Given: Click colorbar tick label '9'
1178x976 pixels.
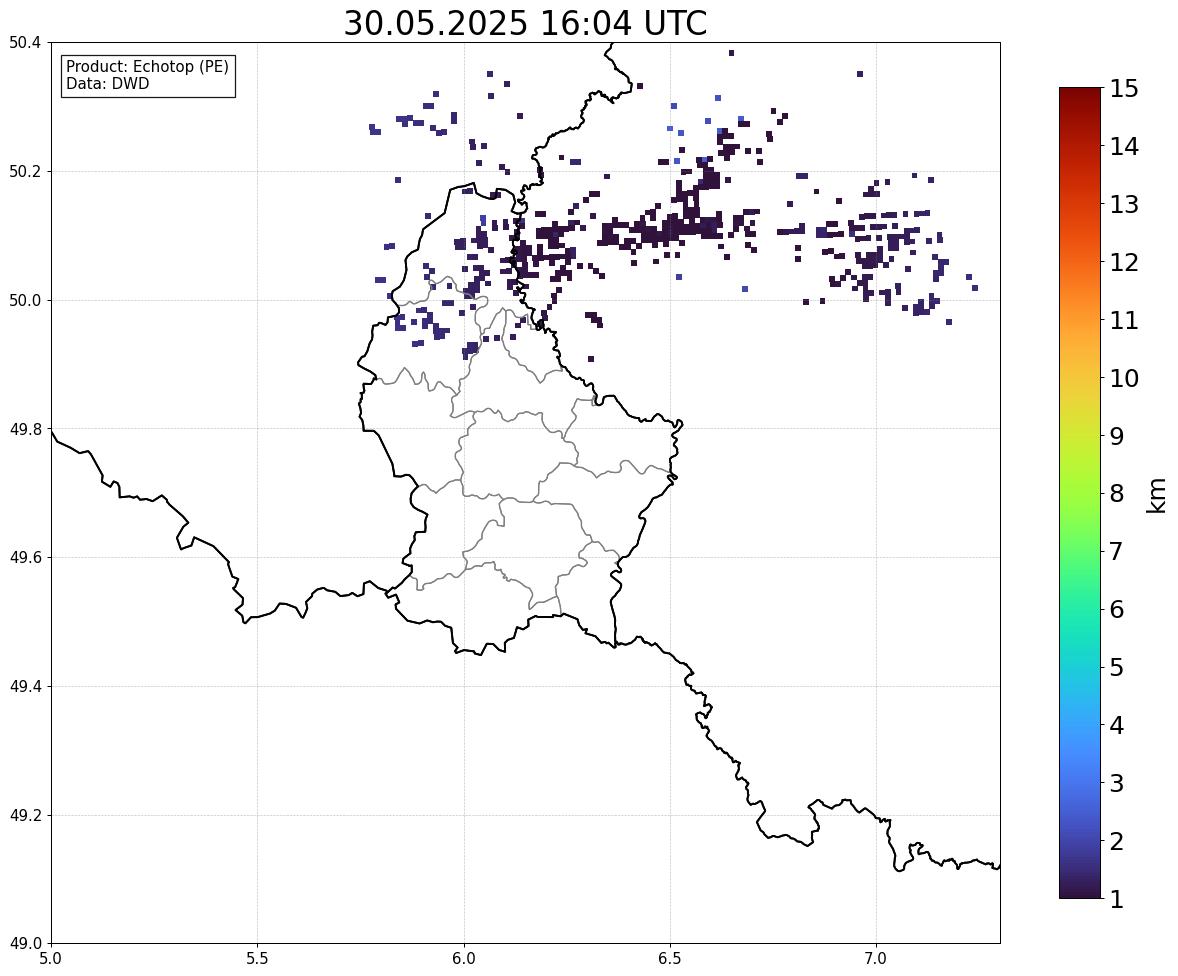Looking at the screenshot, I should 1117,435.
